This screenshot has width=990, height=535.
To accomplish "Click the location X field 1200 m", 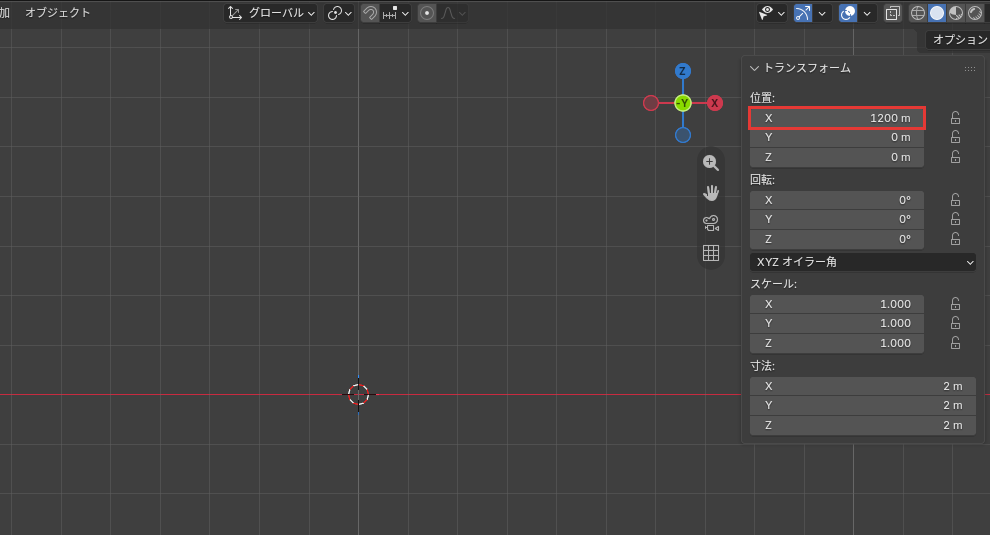I will pos(837,118).
